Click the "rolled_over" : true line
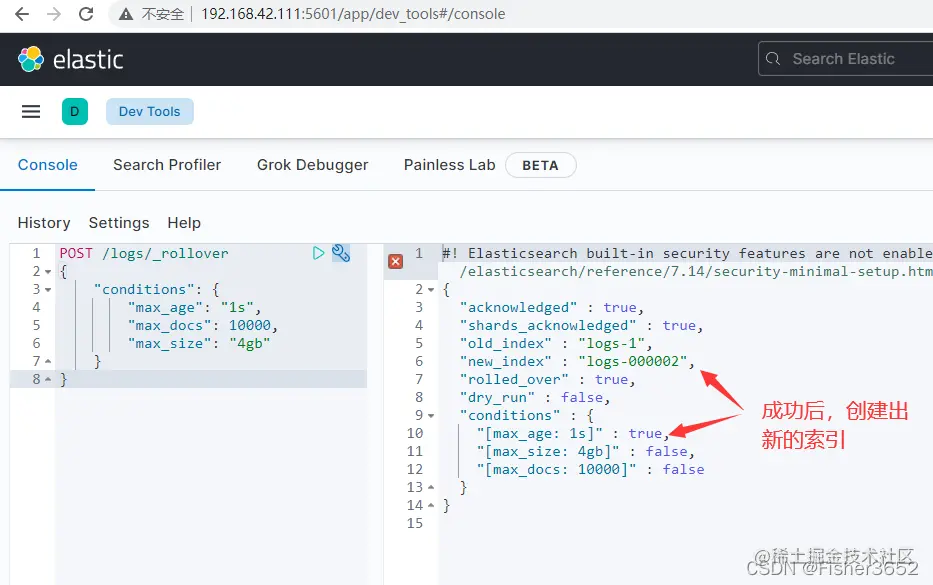Screen dimensions: 933x585 [547, 380]
